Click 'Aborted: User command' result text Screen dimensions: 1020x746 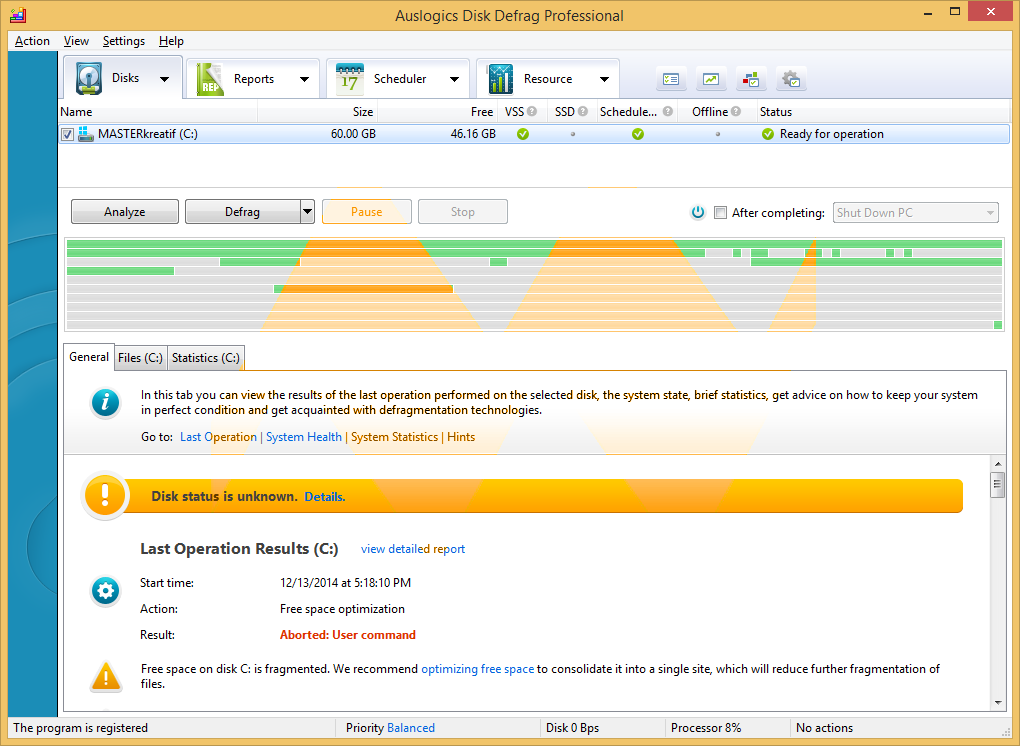coord(347,635)
